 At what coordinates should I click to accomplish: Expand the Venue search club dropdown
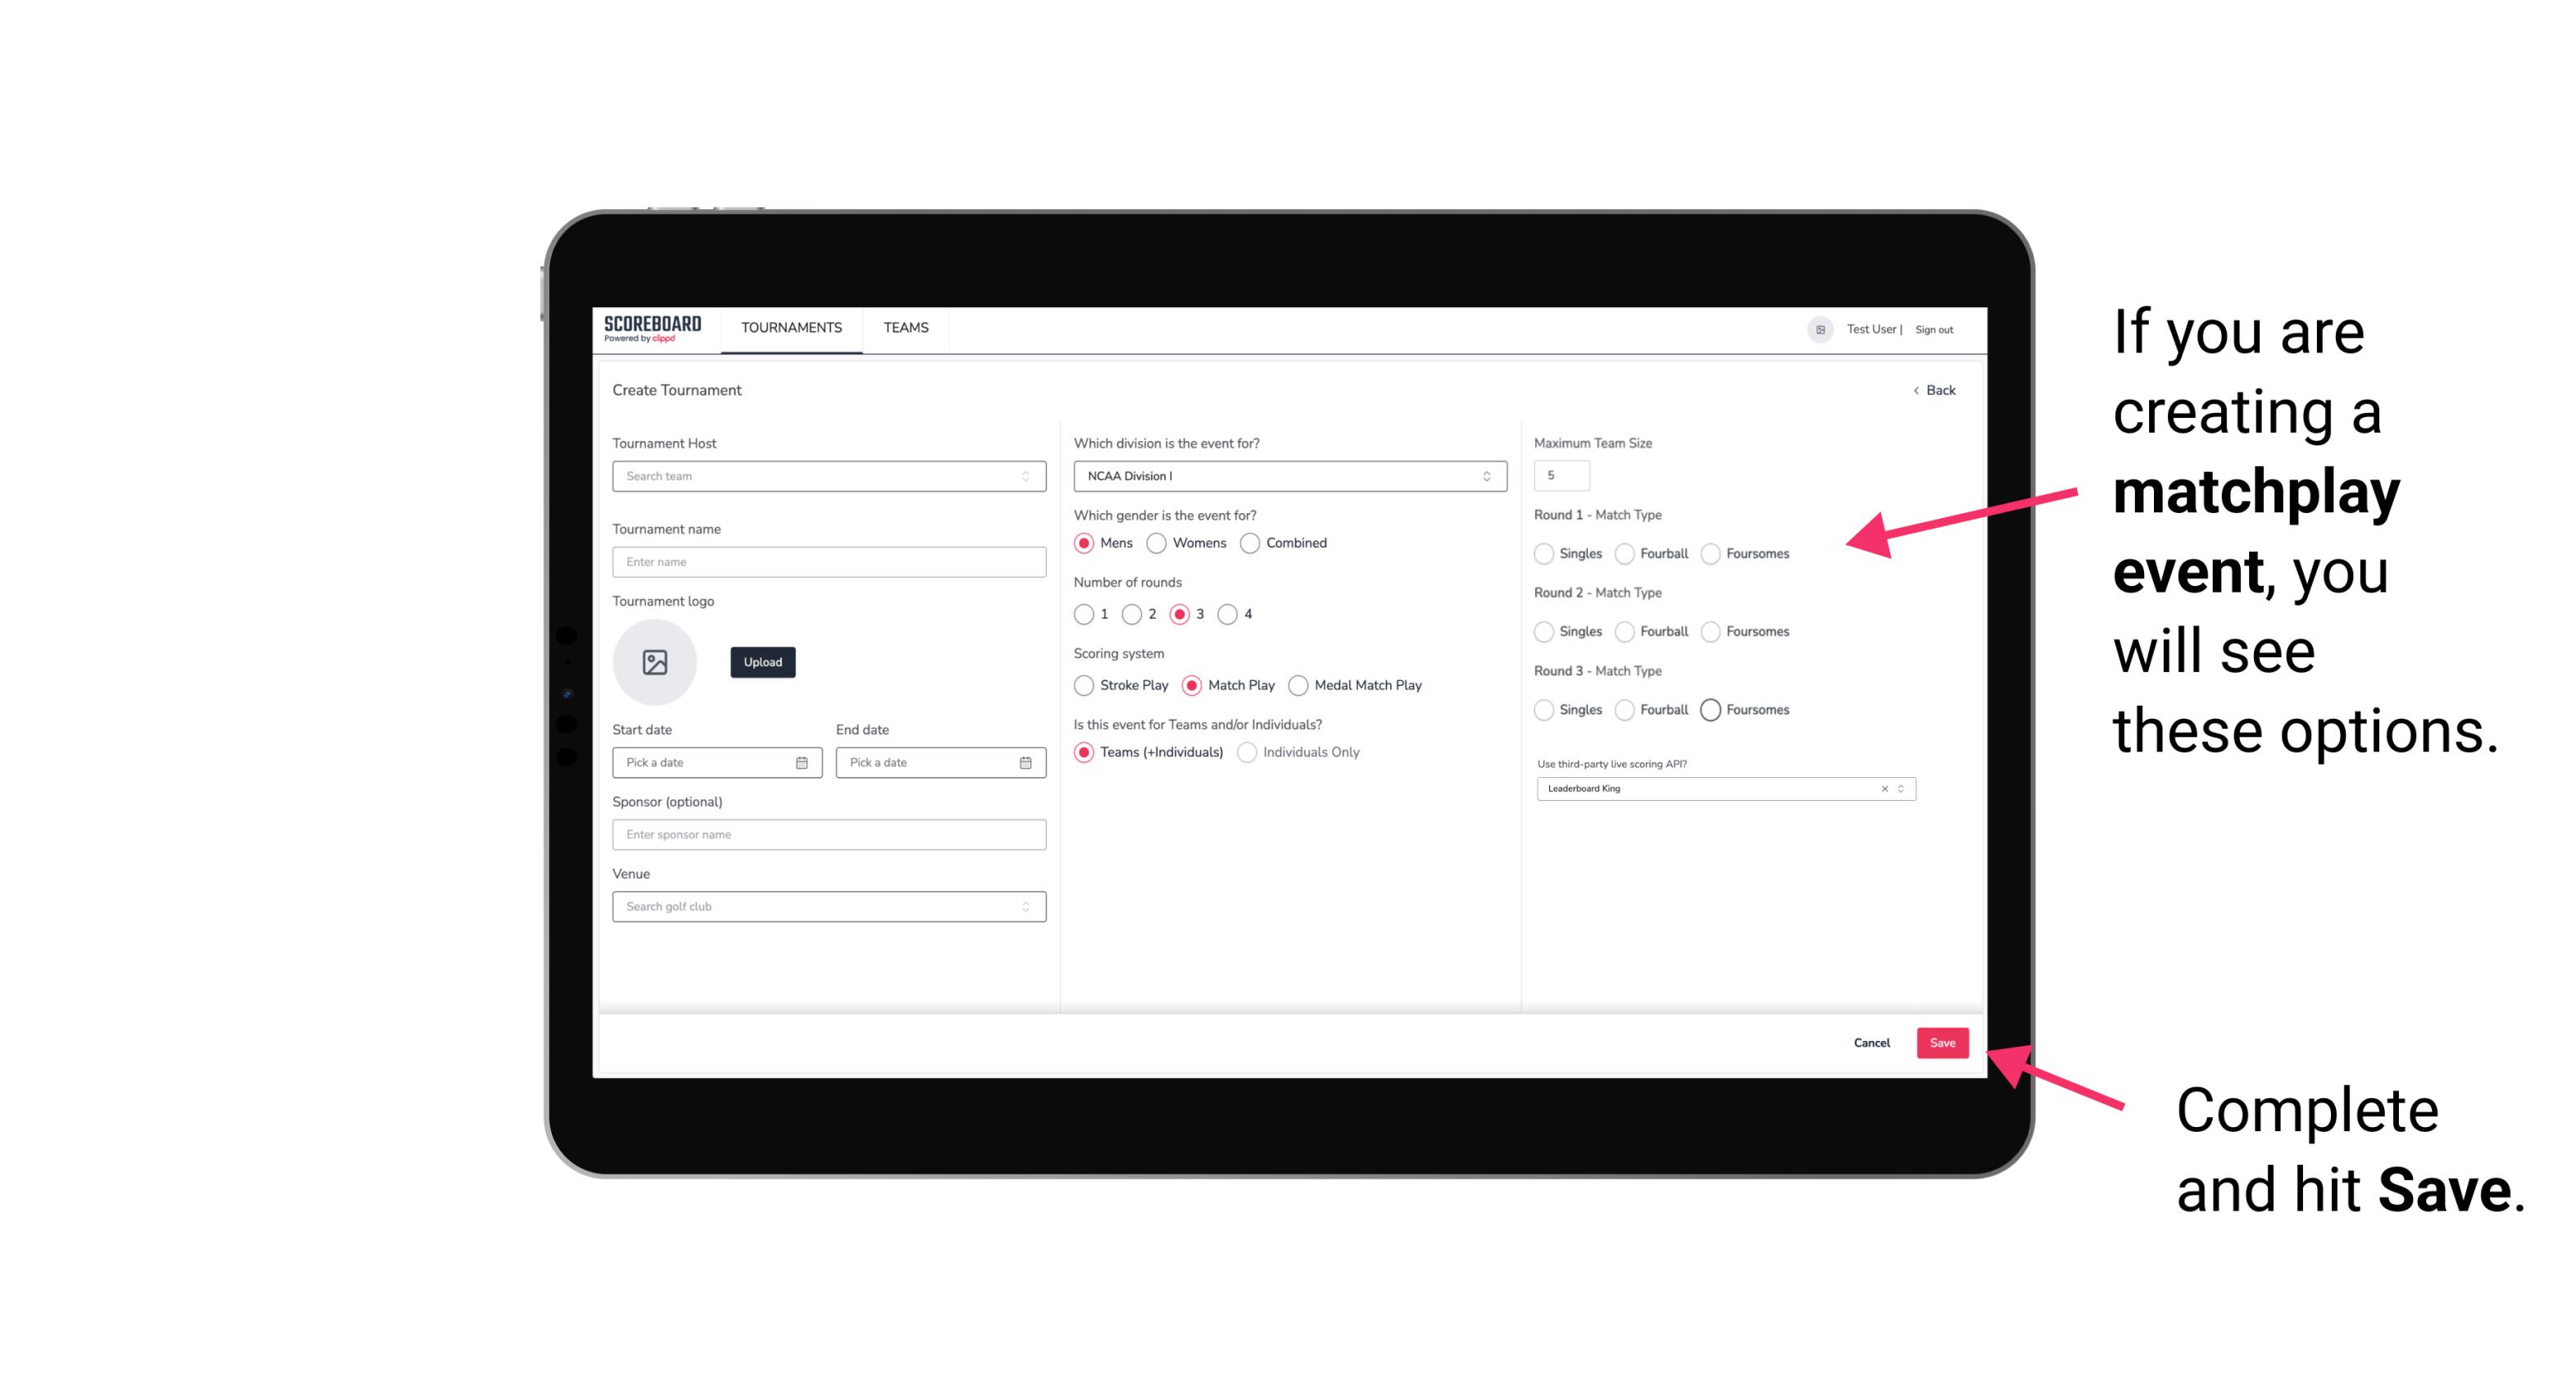[1024, 907]
